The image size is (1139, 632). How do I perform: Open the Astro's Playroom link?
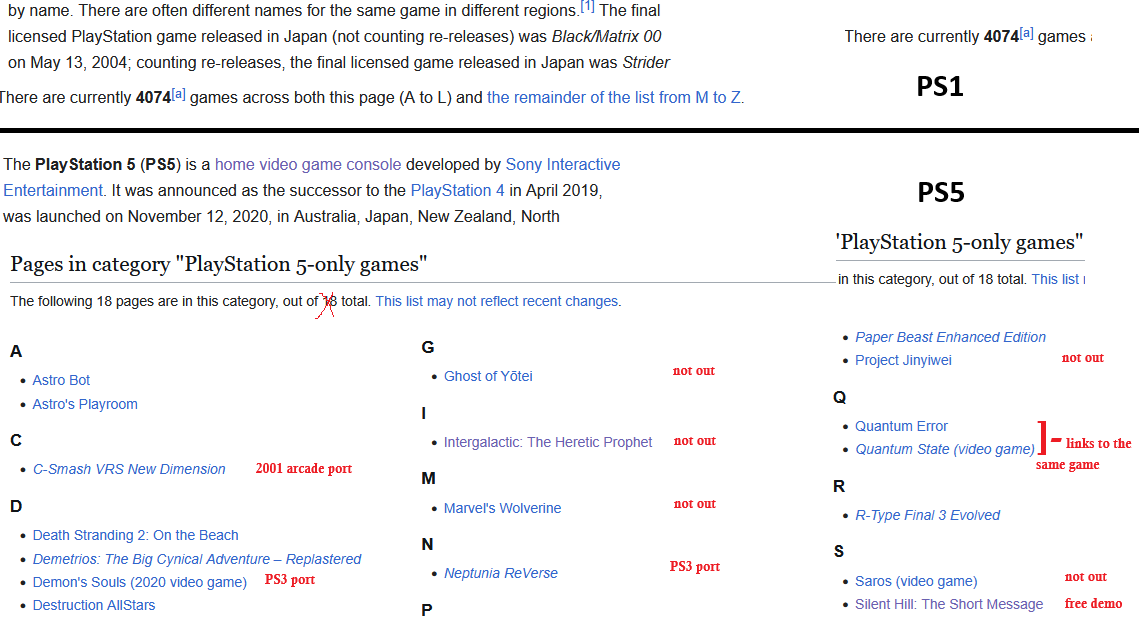tap(85, 404)
